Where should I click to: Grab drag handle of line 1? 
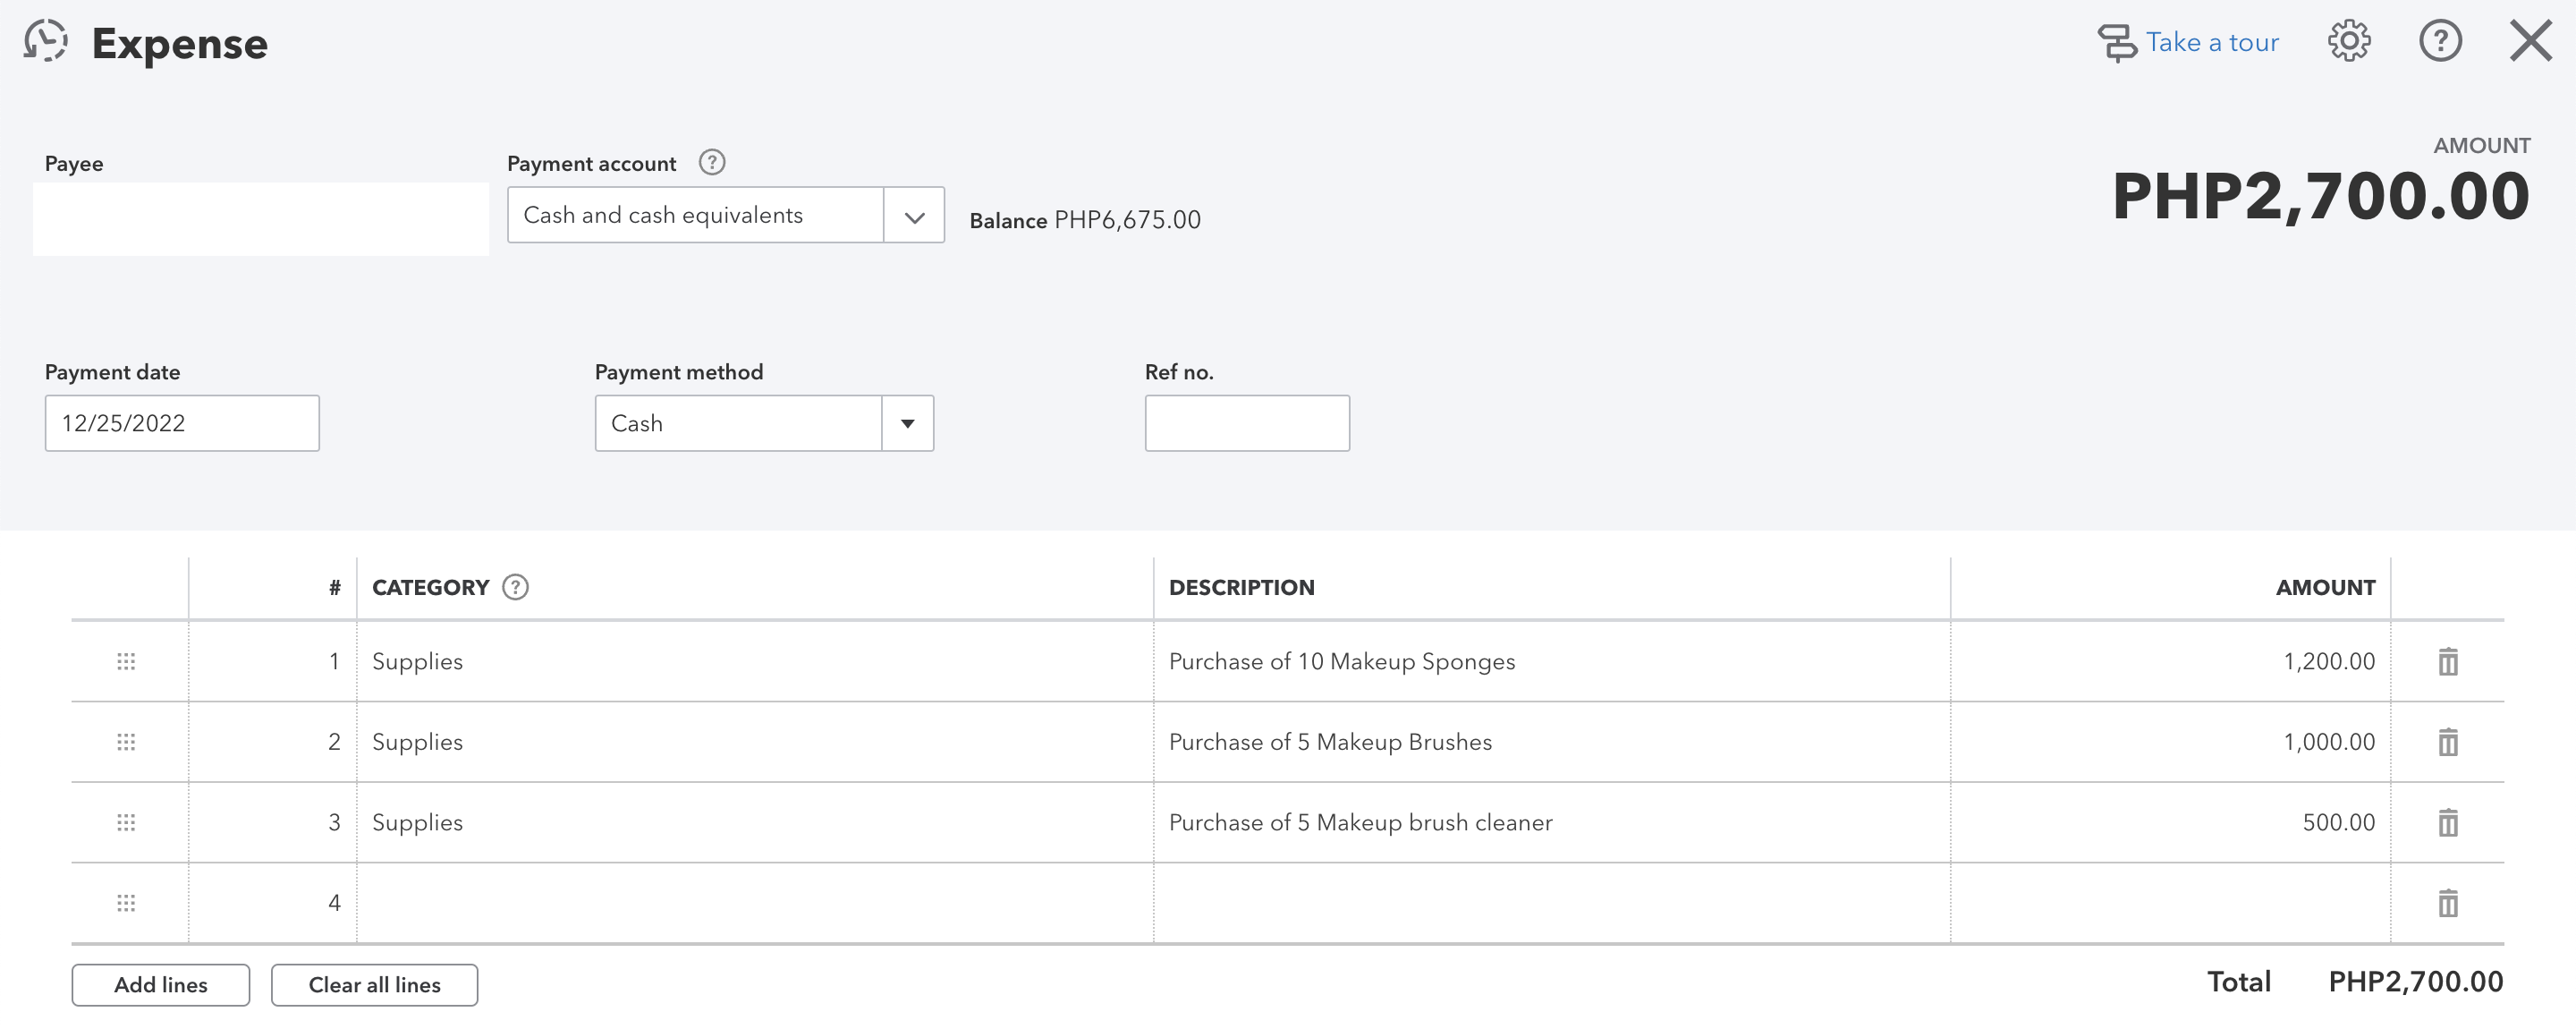click(x=126, y=662)
